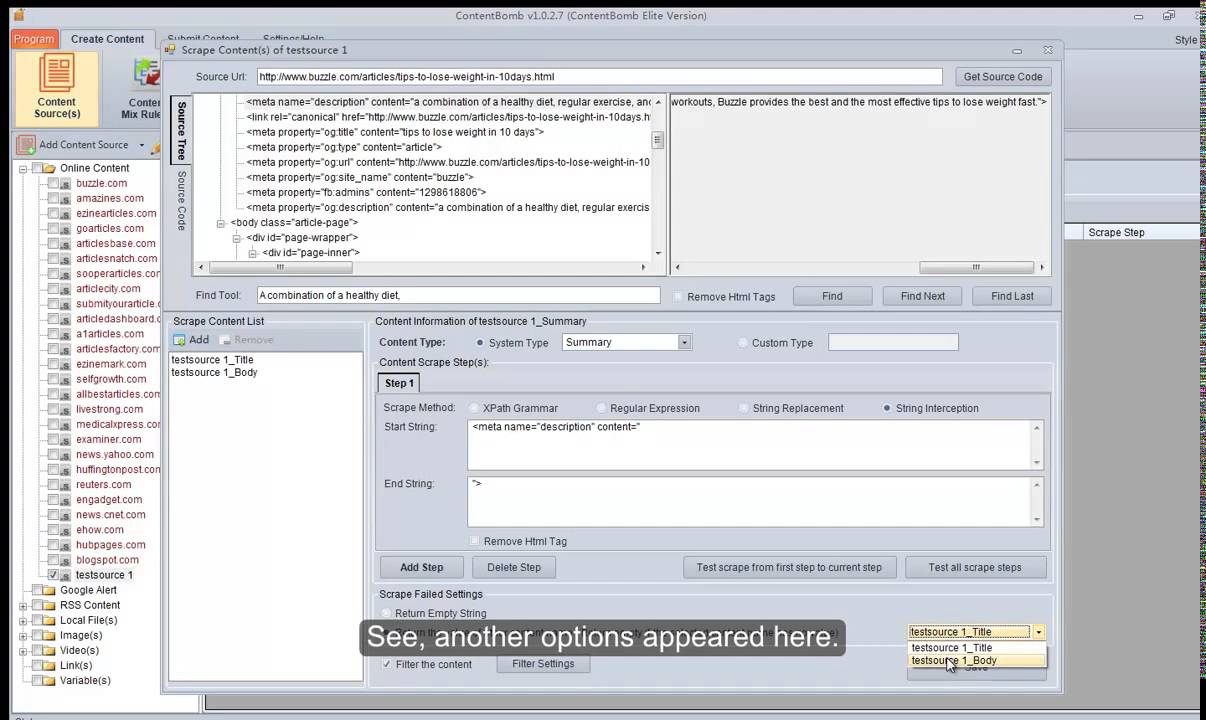Click the Google Alert folder icon

[49, 590]
